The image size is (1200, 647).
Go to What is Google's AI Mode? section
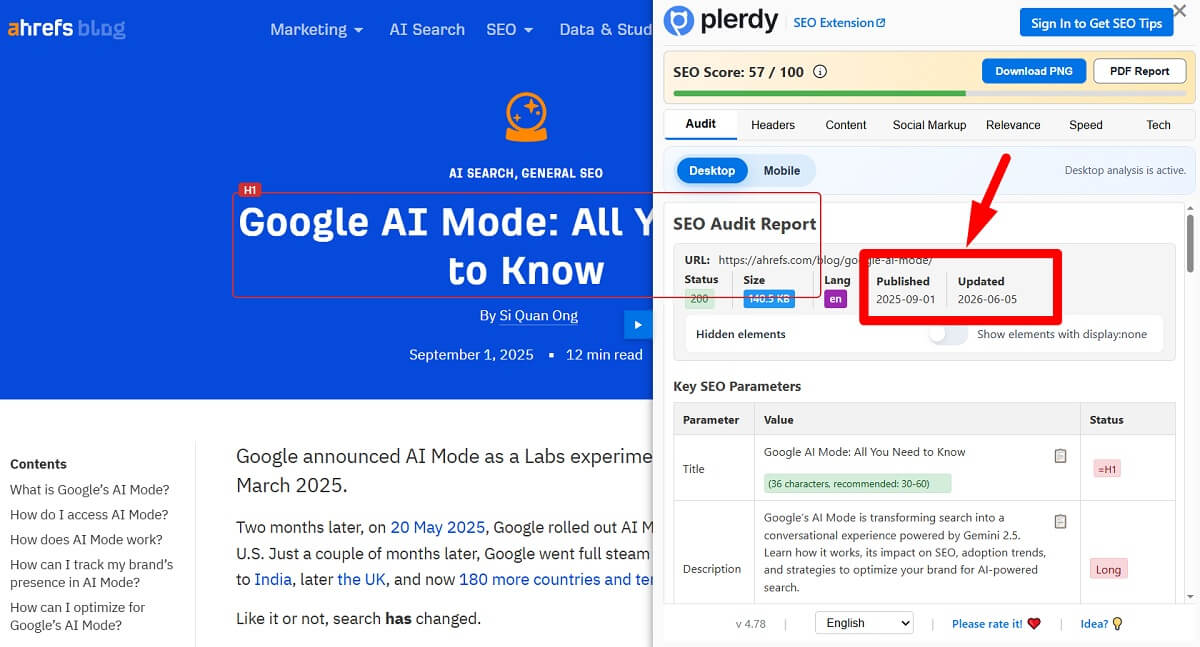(90, 490)
